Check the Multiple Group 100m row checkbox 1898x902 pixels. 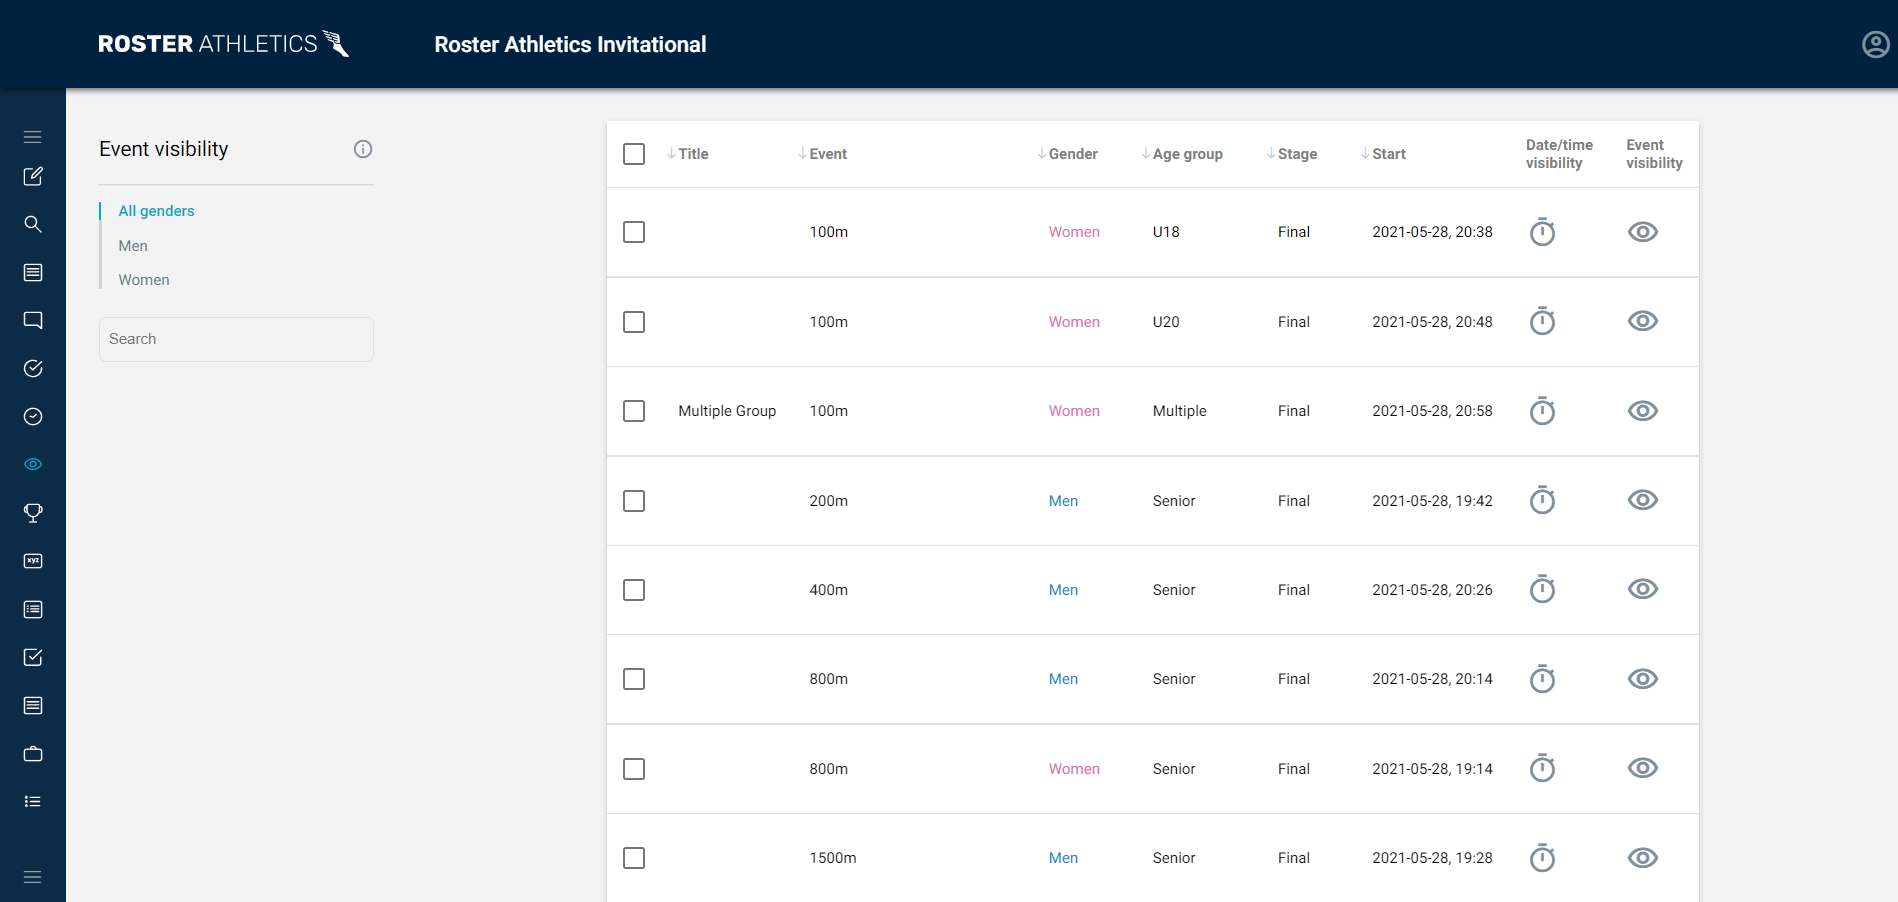click(x=634, y=410)
